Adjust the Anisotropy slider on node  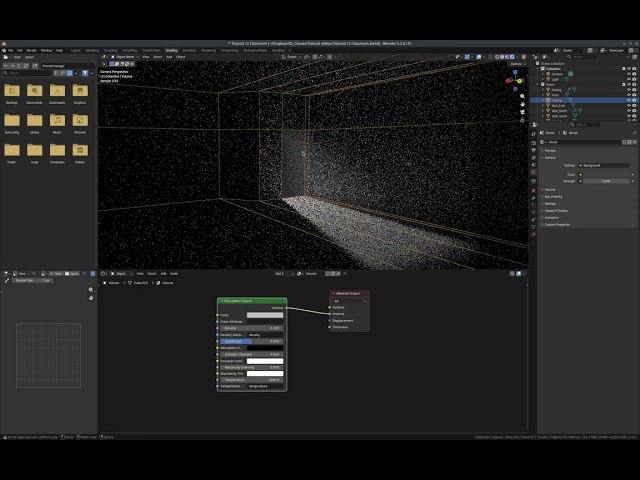(x=252, y=341)
